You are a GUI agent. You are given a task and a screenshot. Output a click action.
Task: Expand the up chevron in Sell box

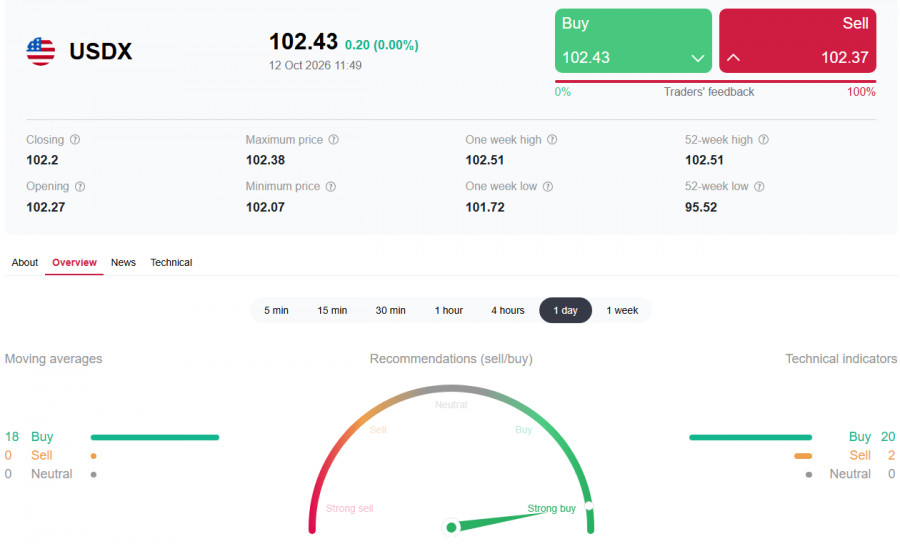point(734,57)
